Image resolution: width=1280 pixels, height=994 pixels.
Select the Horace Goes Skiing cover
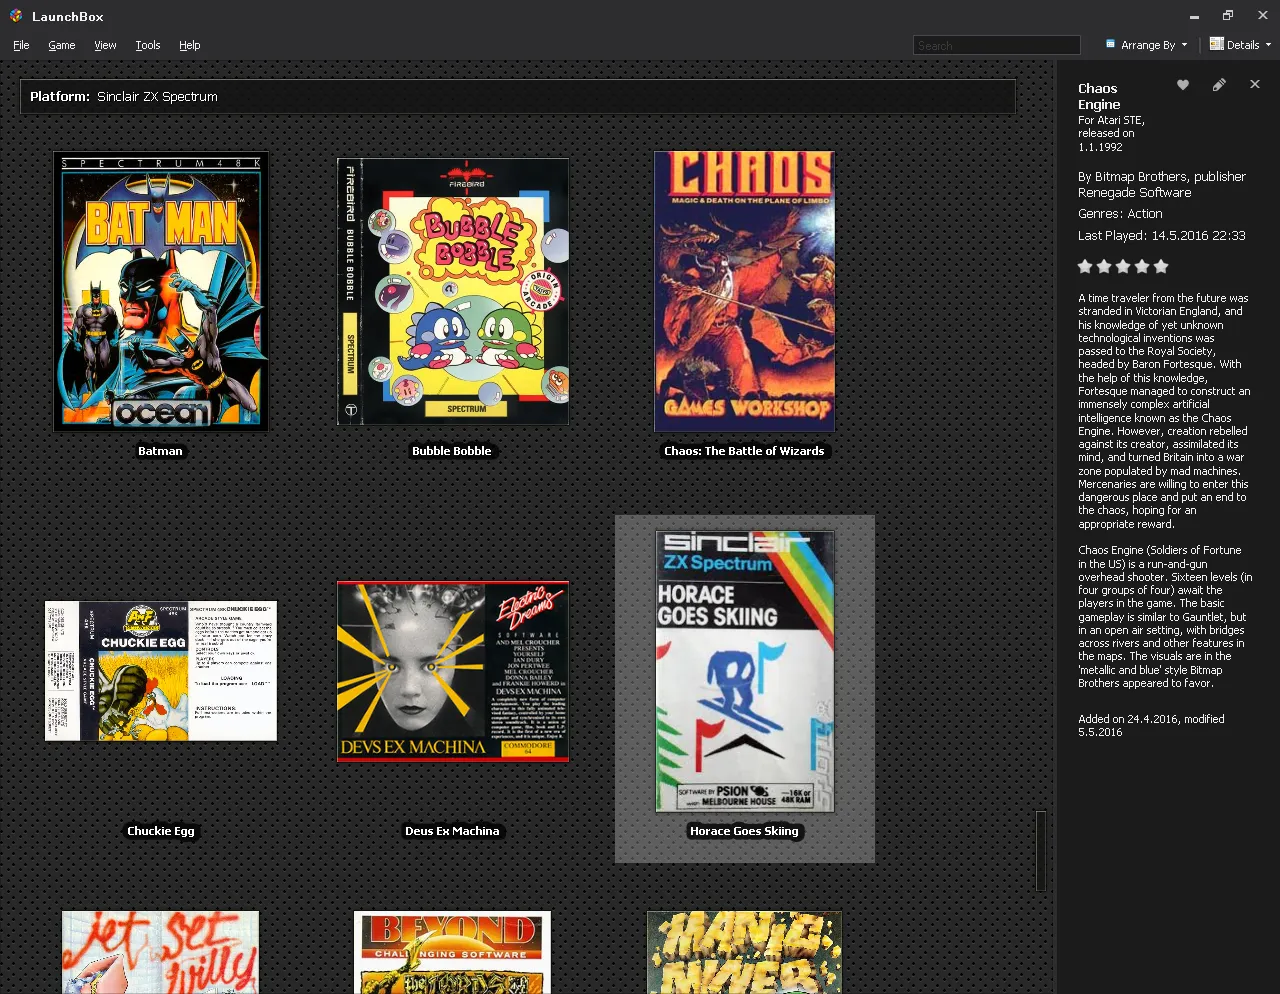coord(745,671)
